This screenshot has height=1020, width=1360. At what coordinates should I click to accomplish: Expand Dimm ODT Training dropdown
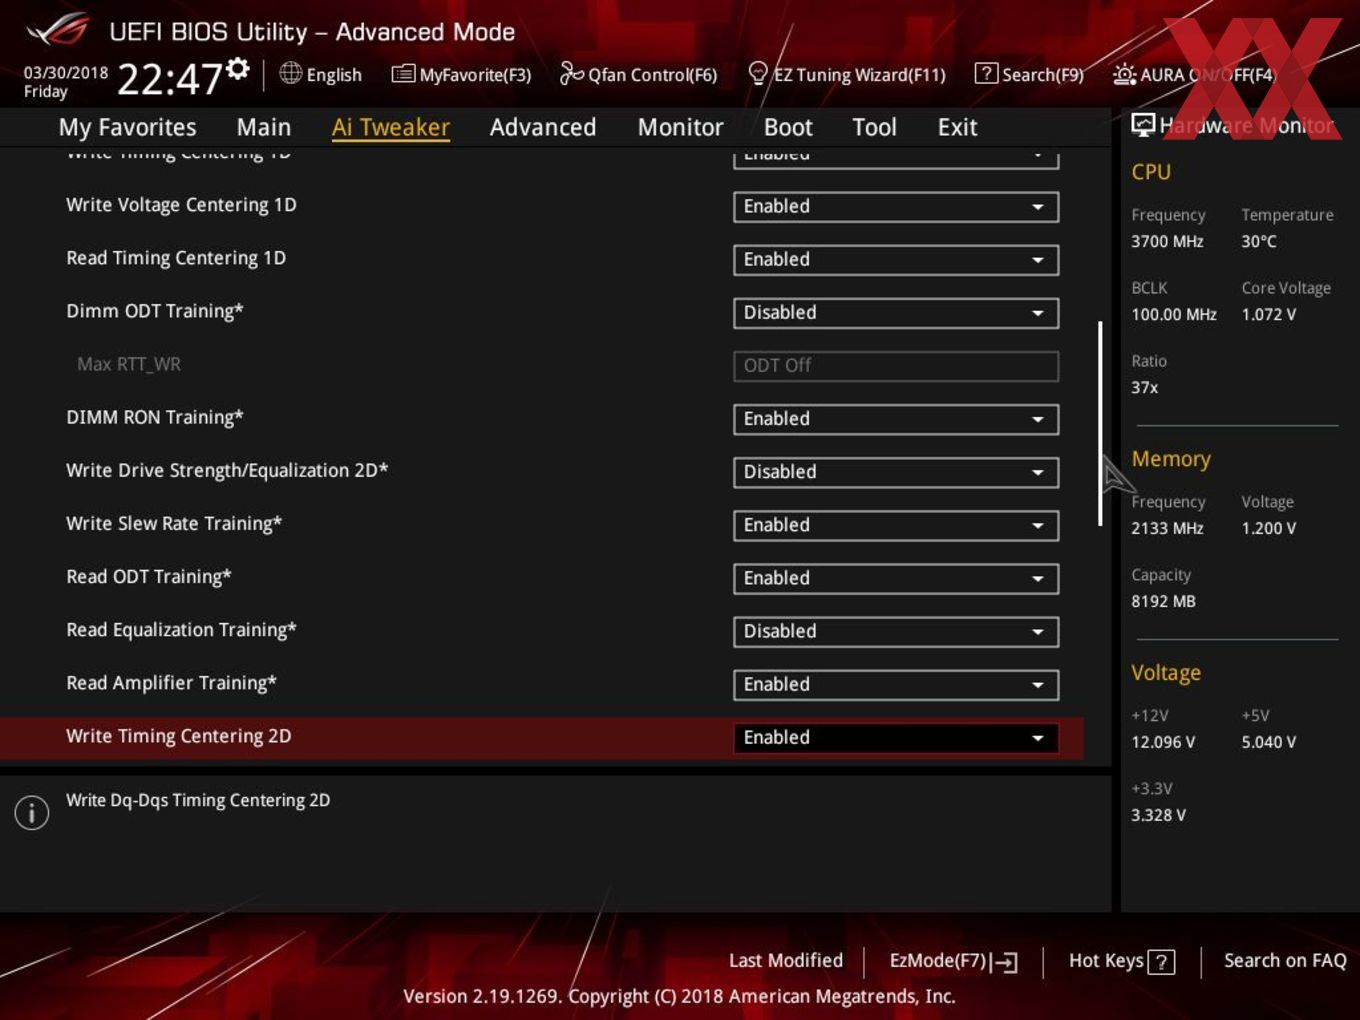(896, 313)
